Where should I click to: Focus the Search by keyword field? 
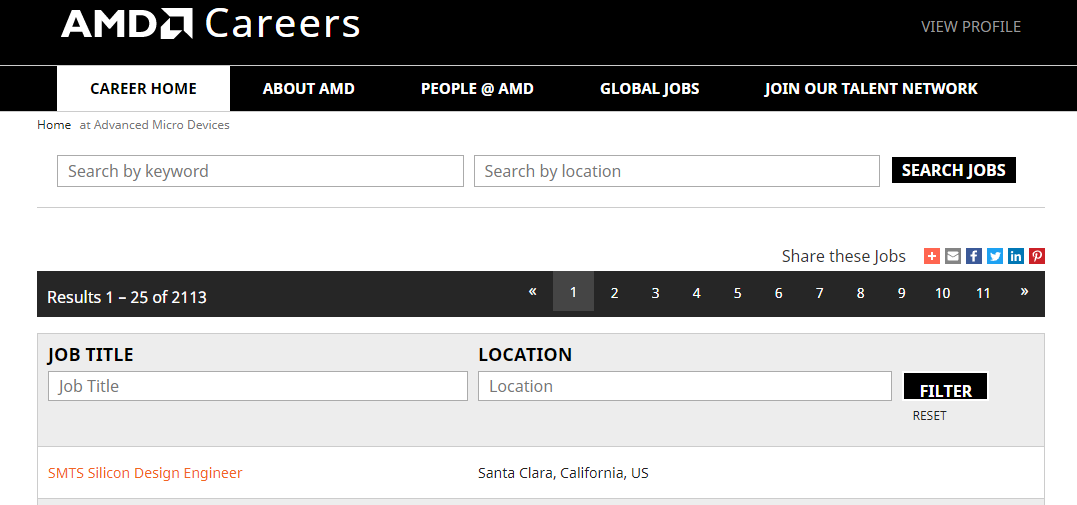[260, 171]
